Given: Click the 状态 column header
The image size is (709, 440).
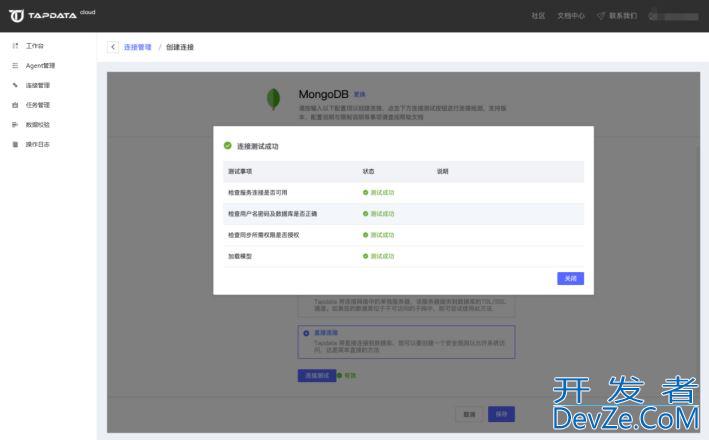Looking at the screenshot, I should [x=369, y=171].
